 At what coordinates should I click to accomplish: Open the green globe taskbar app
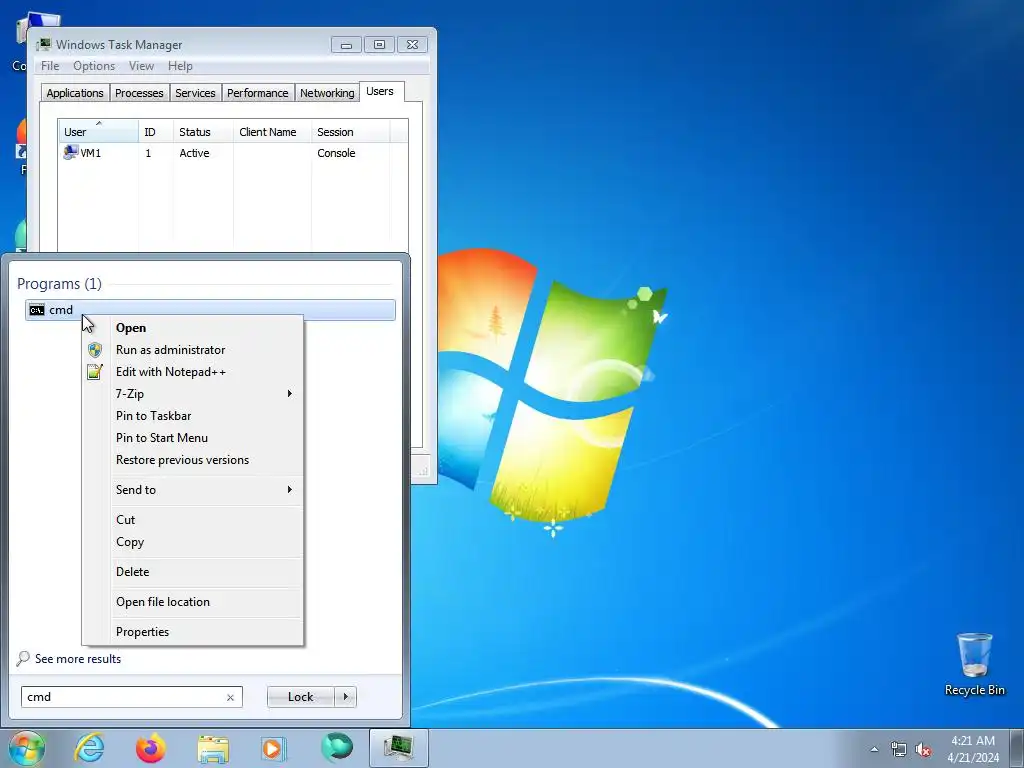coord(337,748)
